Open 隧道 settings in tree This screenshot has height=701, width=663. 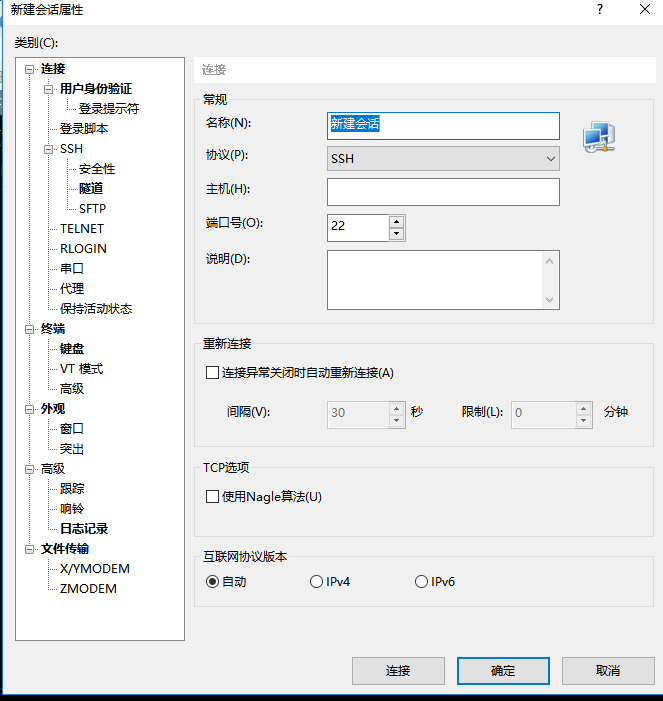[x=91, y=189]
